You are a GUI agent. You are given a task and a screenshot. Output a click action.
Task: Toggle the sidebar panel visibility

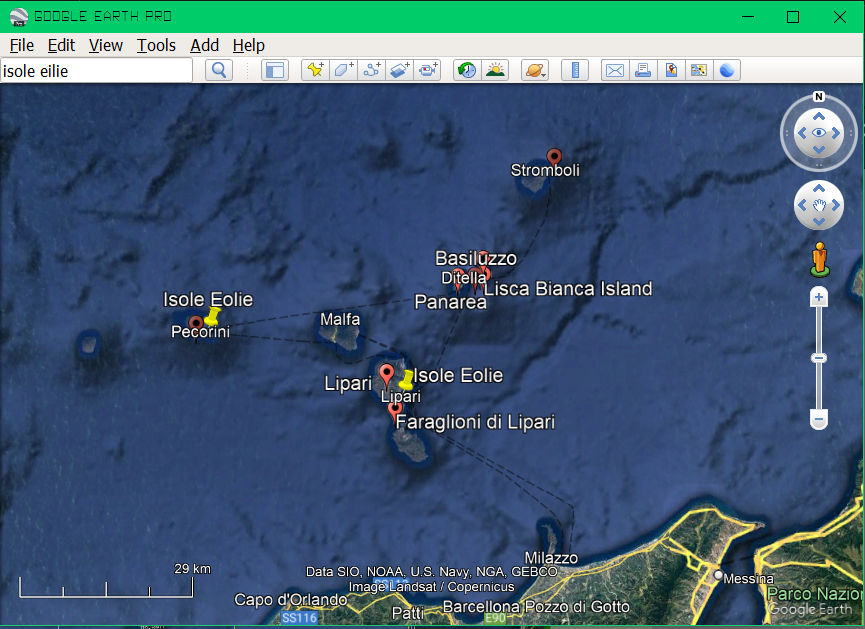point(274,70)
